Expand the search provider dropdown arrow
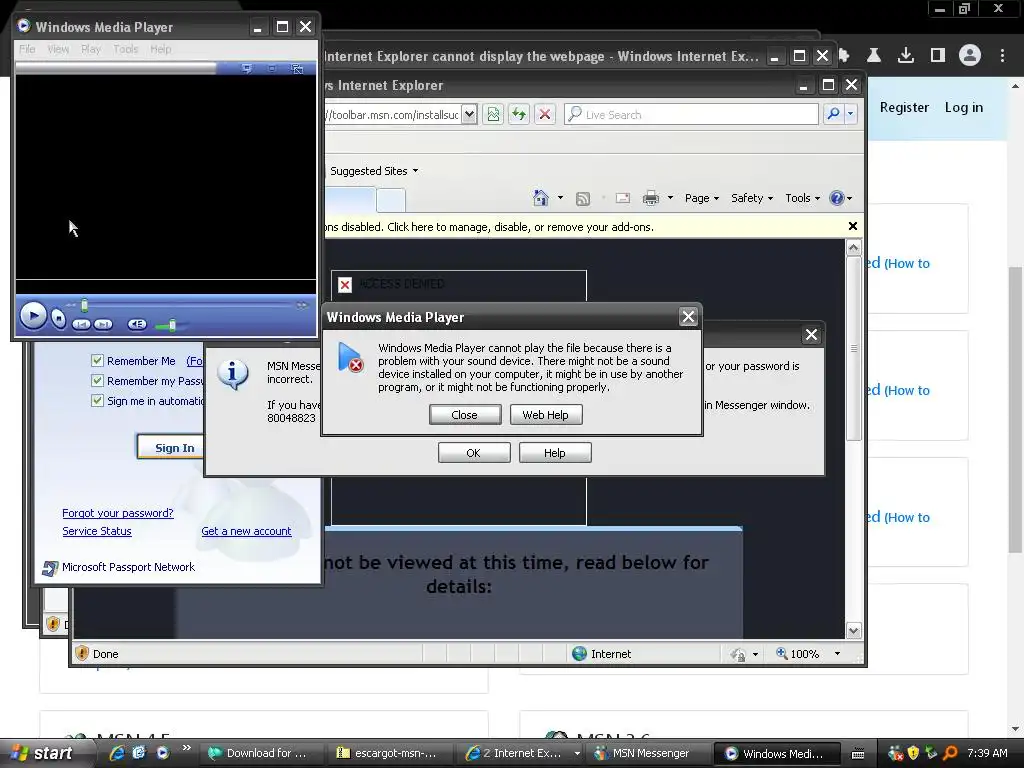 (x=850, y=114)
